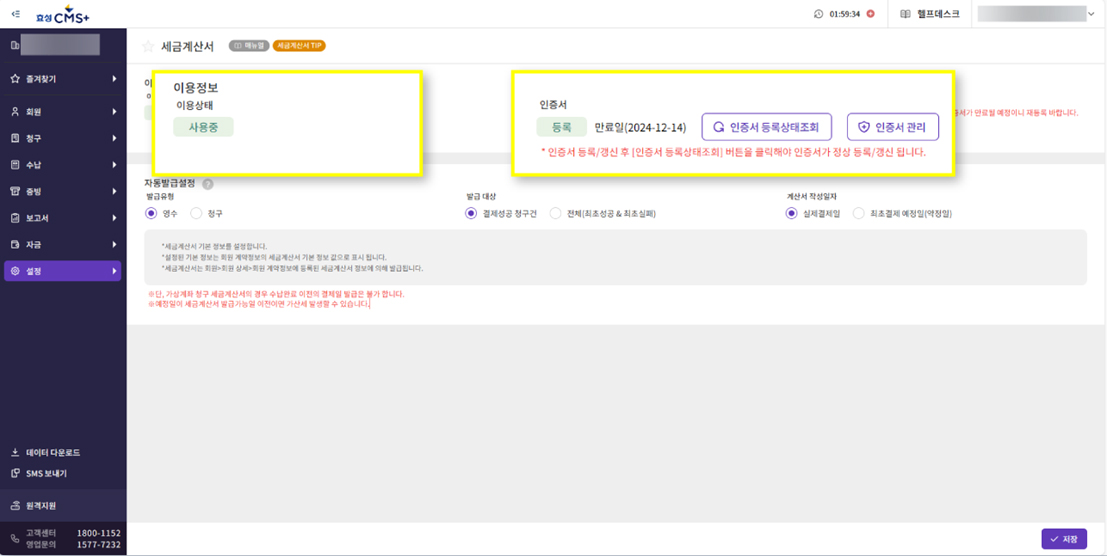
Task: Select the 청구 radio button under 발급유형
Action: click(196, 213)
